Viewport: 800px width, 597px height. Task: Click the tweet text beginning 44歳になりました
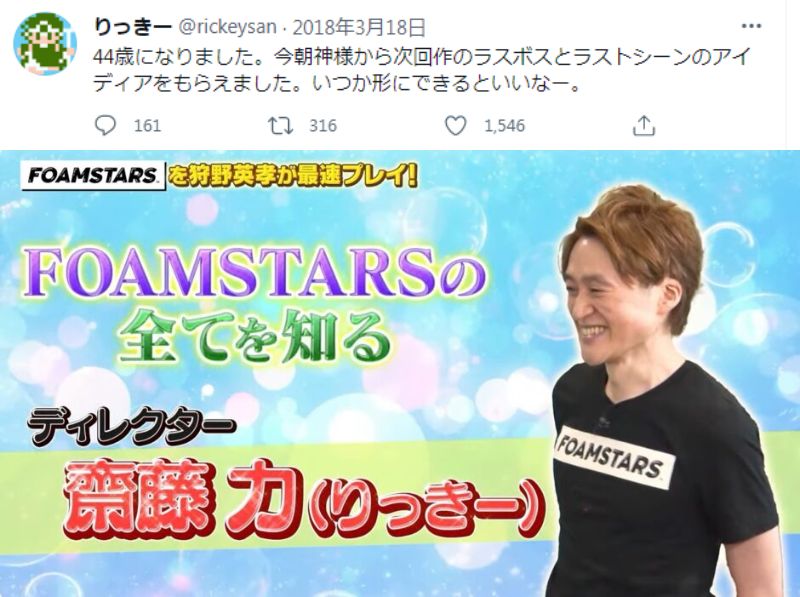click(x=420, y=70)
